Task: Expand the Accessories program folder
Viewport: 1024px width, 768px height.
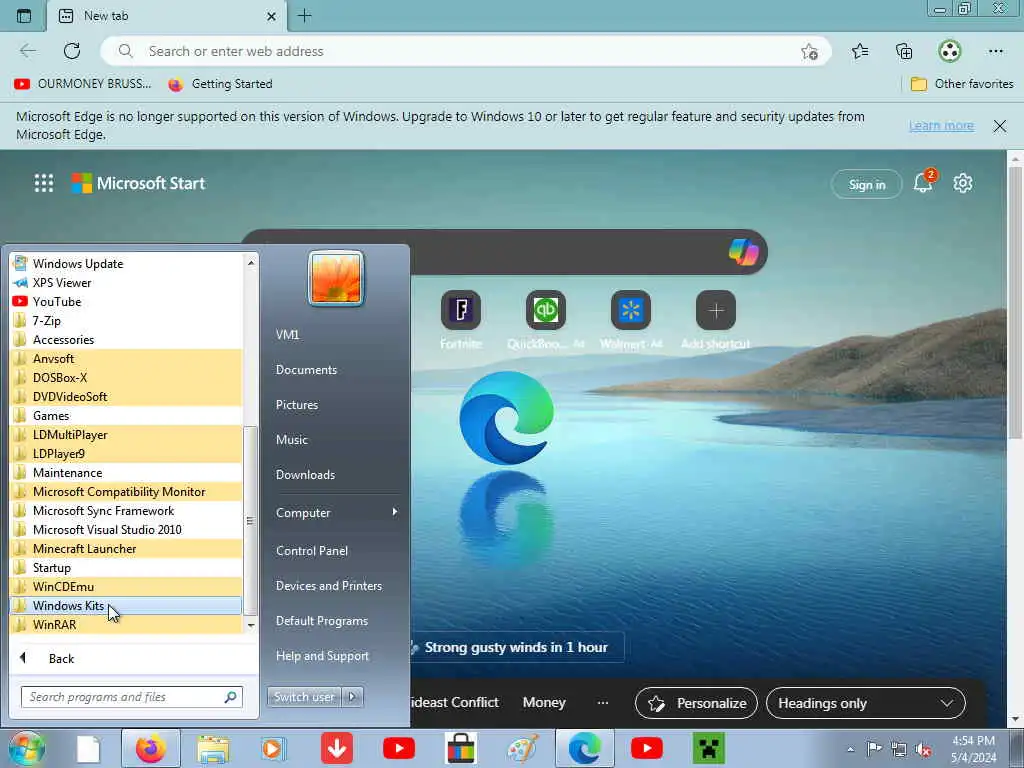Action: (127, 340)
